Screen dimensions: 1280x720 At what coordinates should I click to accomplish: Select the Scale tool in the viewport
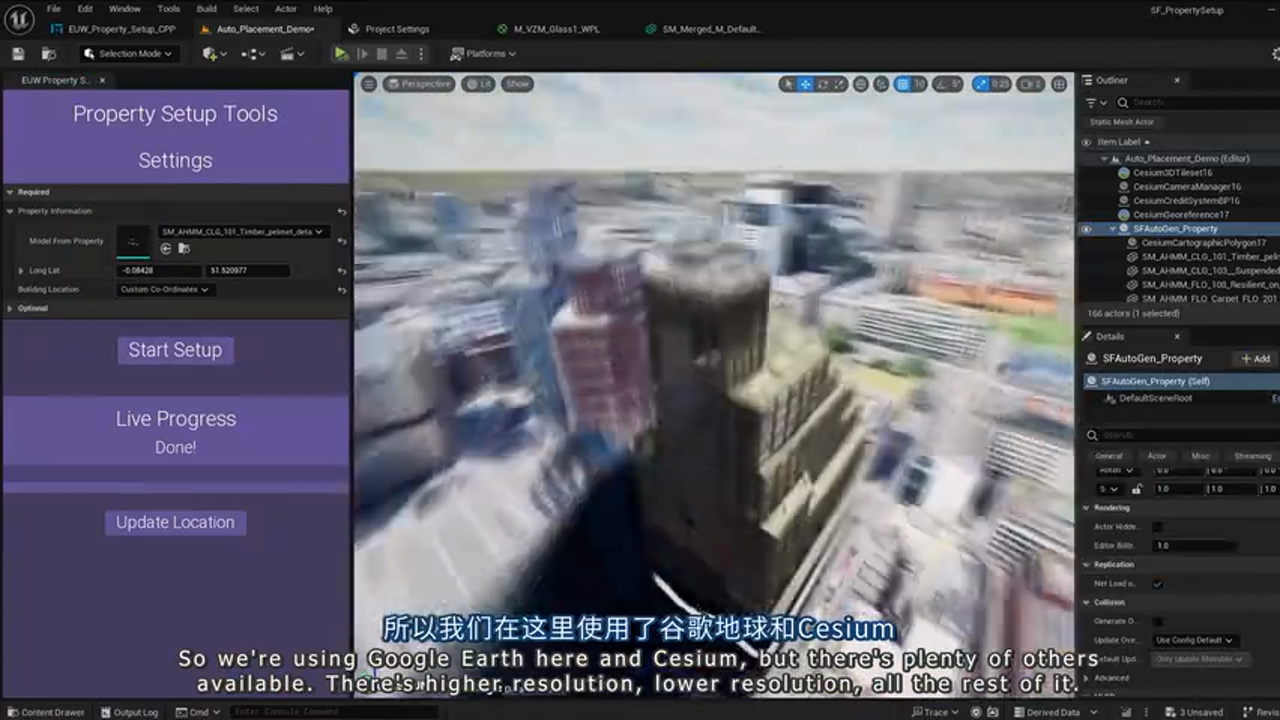[x=839, y=84]
